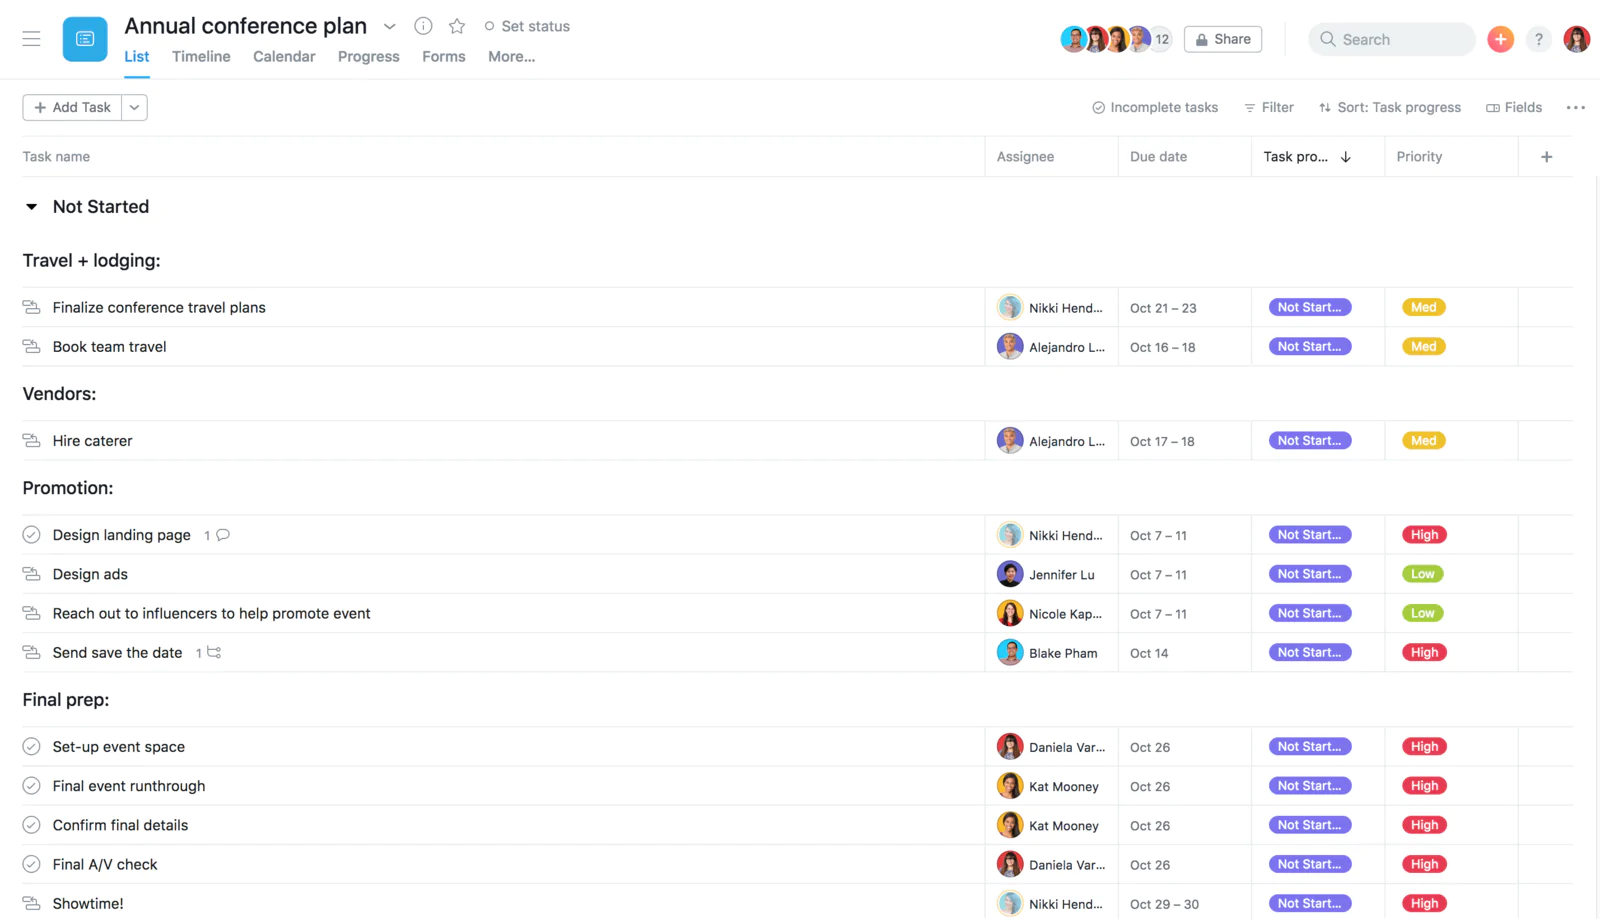Click Set status
1600x920 pixels.
pos(528,26)
